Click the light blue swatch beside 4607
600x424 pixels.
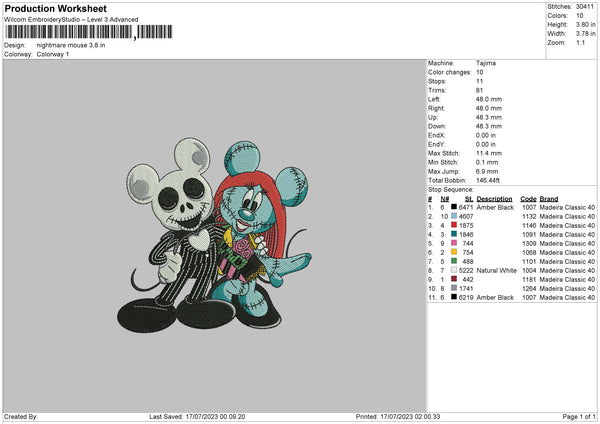point(454,216)
